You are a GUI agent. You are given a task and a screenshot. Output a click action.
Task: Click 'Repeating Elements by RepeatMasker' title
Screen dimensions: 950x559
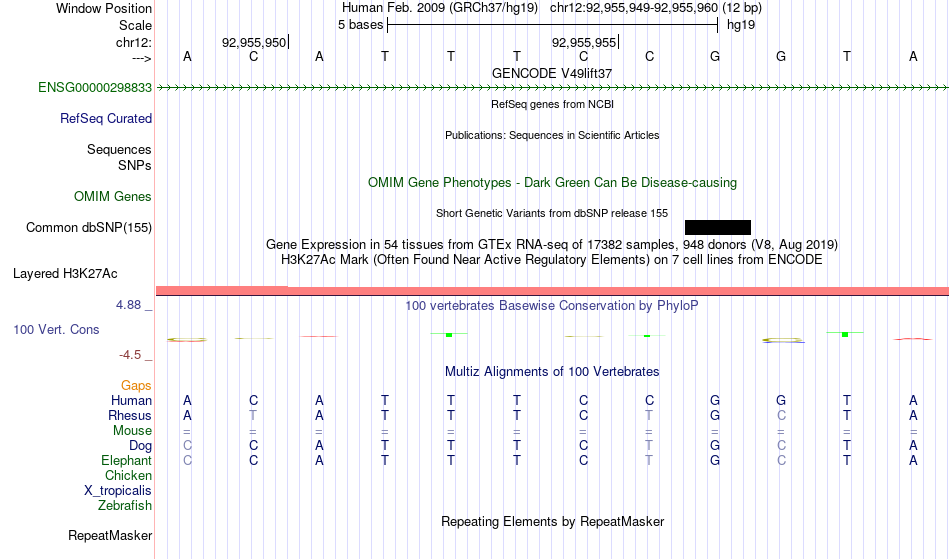pos(552,521)
